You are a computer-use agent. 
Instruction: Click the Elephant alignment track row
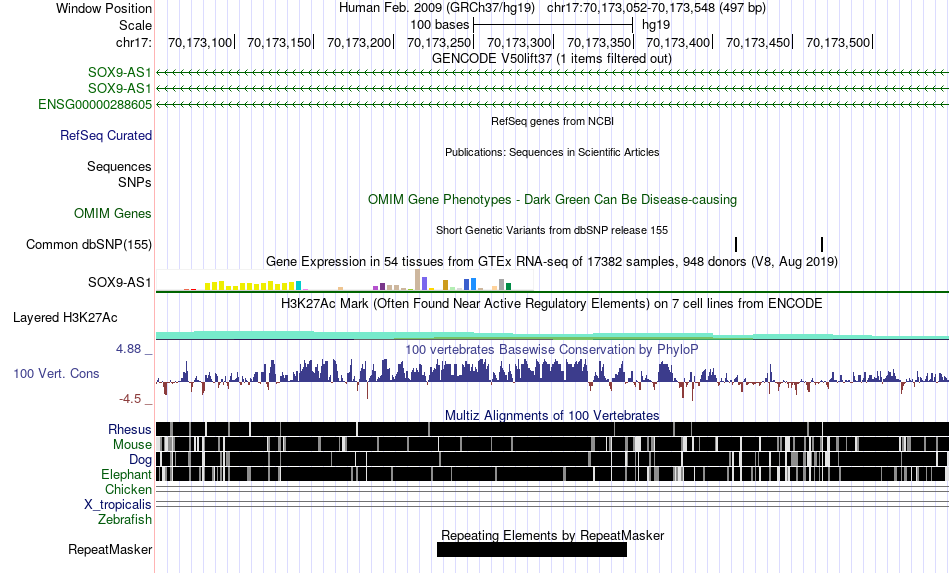point(553,474)
